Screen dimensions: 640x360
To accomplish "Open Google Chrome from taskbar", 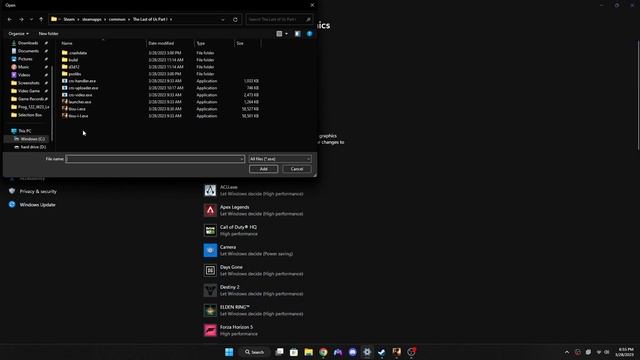I will coord(323,352).
